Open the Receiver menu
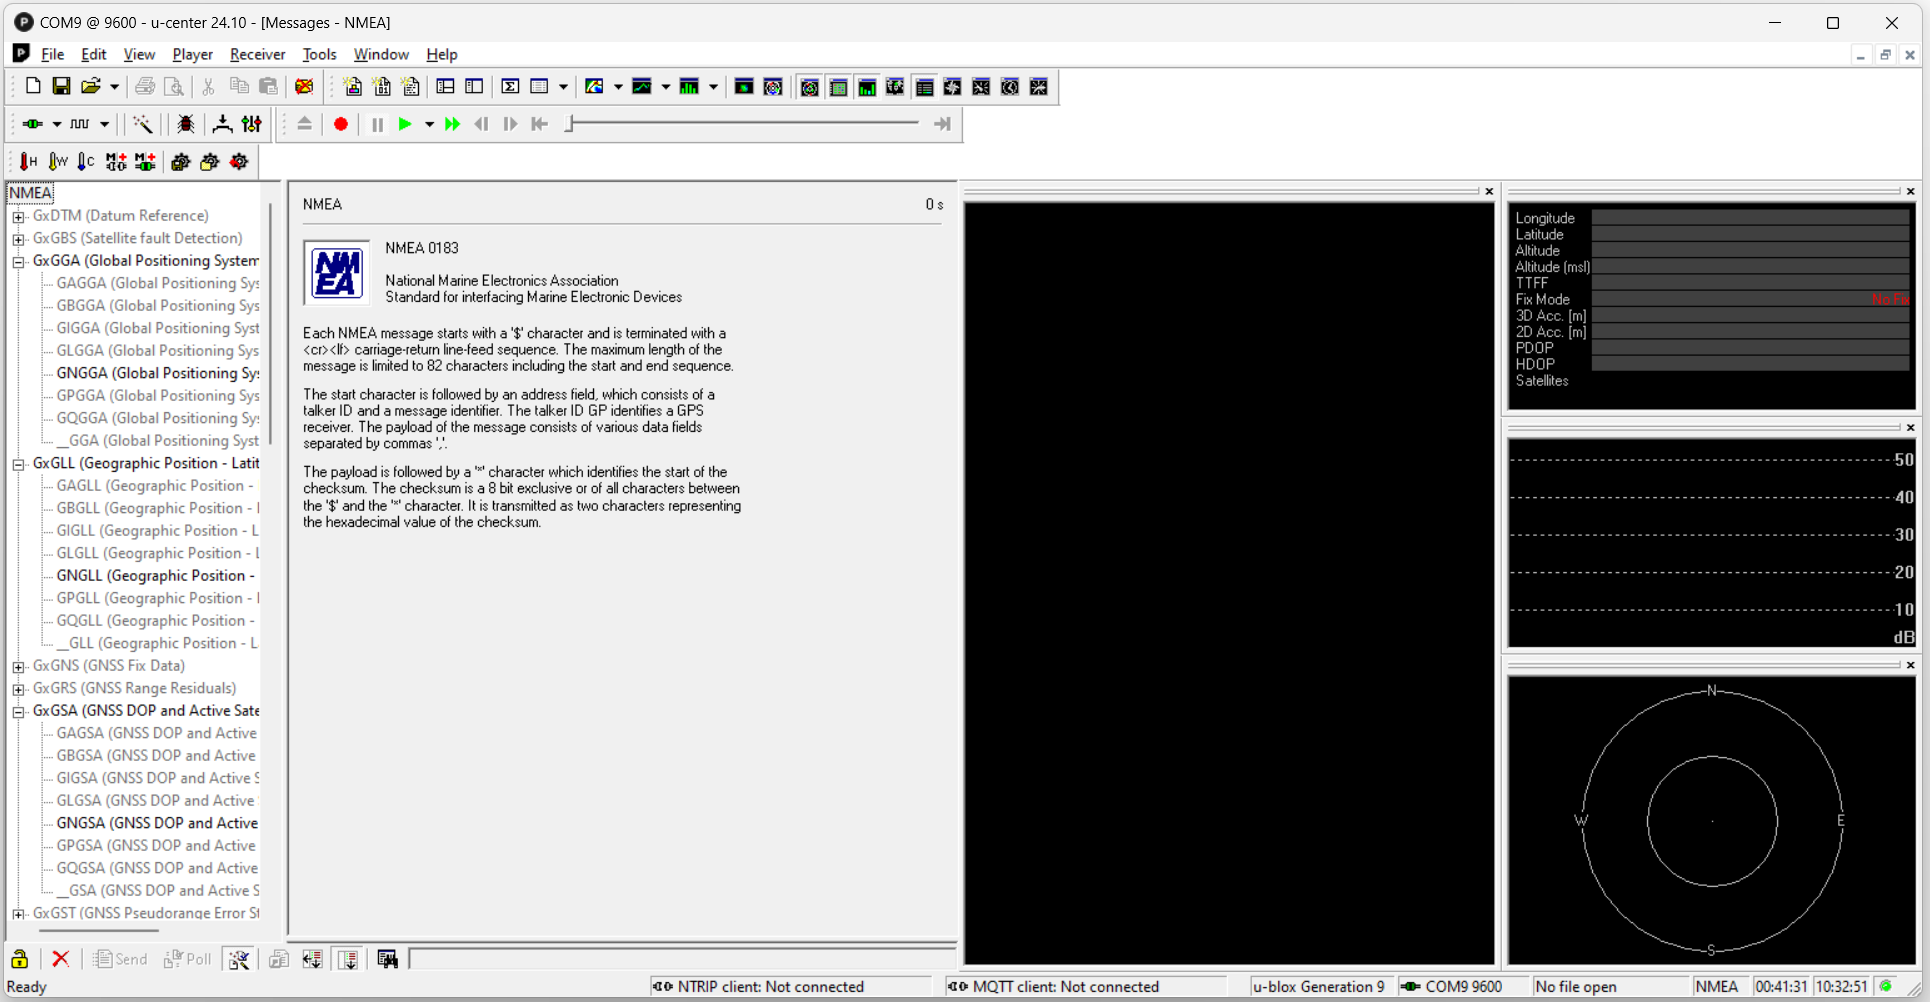The width and height of the screenshot is (1930, 1002). (257, 54)
